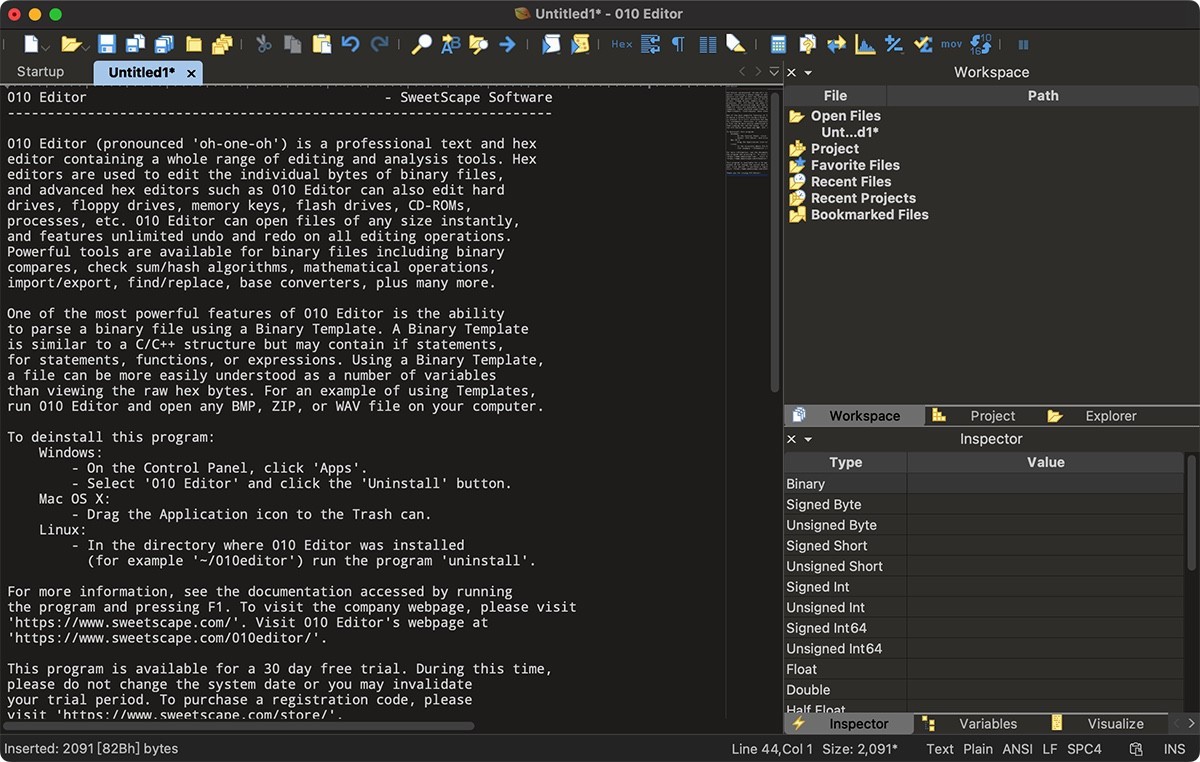Open dropdown arrow next to Open file
Viewport: 1200px width, 762px height.
(x=85, y=47)
